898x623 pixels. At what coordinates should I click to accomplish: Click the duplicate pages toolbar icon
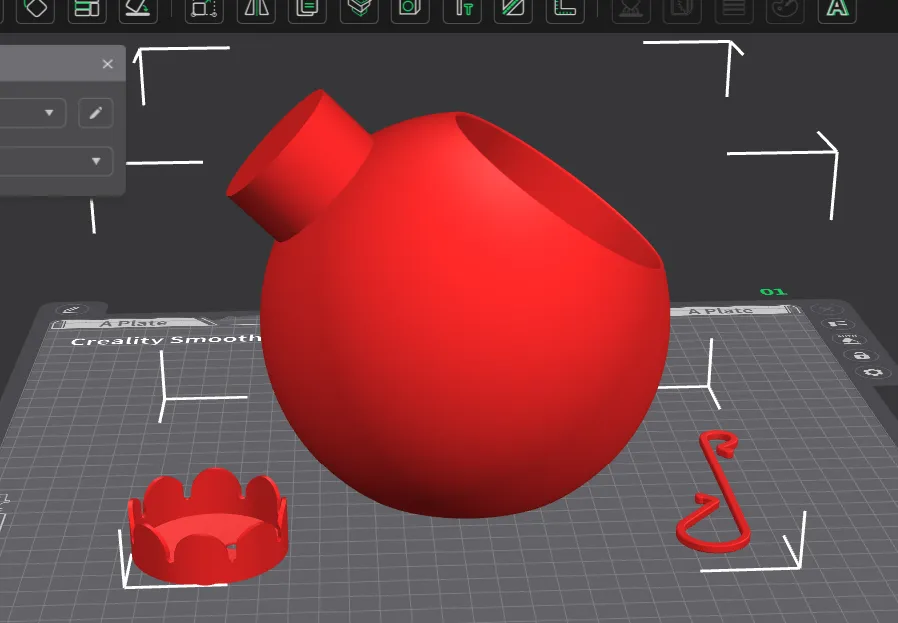307,8
